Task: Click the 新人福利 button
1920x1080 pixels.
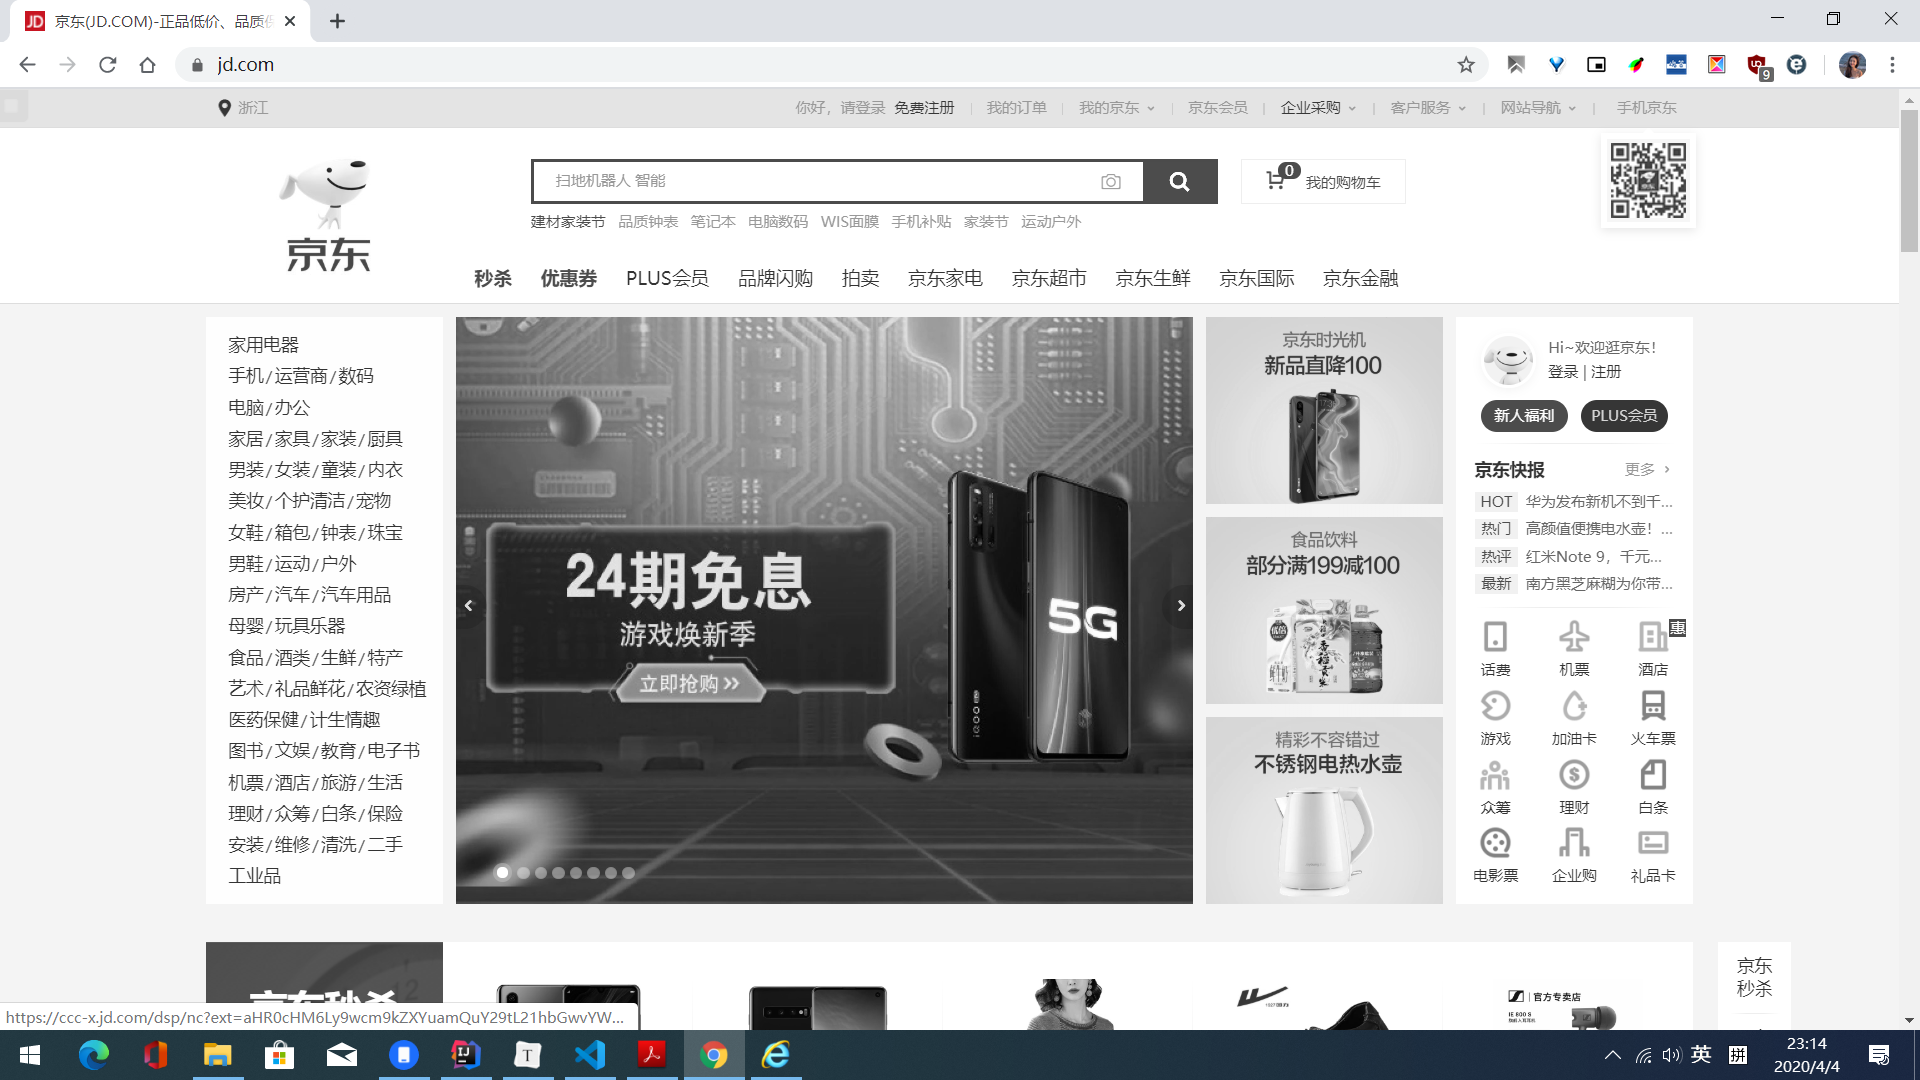Action: pyautogui.click(x=1523, y=416)
